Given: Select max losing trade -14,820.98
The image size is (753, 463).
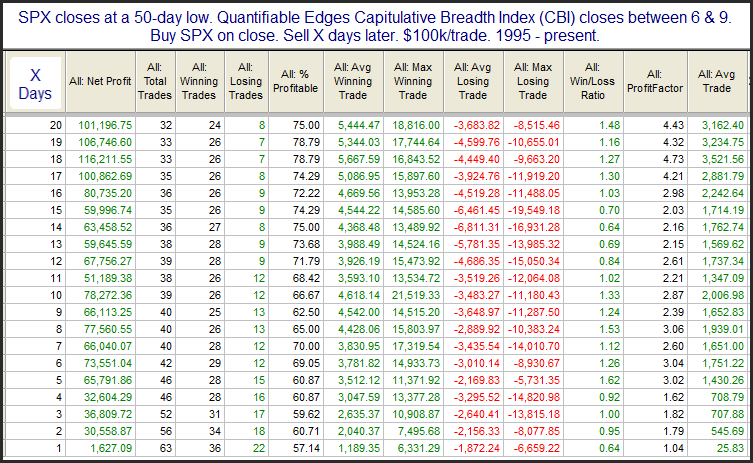Looking at the screenshot, I should point(534,397).
